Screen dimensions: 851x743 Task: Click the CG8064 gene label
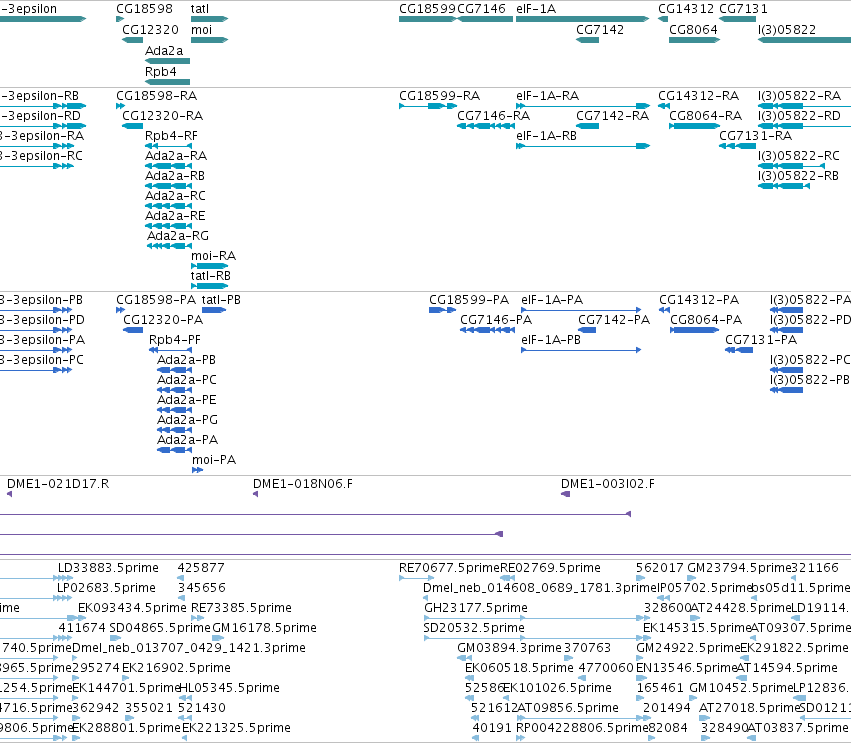coord(694,29)
